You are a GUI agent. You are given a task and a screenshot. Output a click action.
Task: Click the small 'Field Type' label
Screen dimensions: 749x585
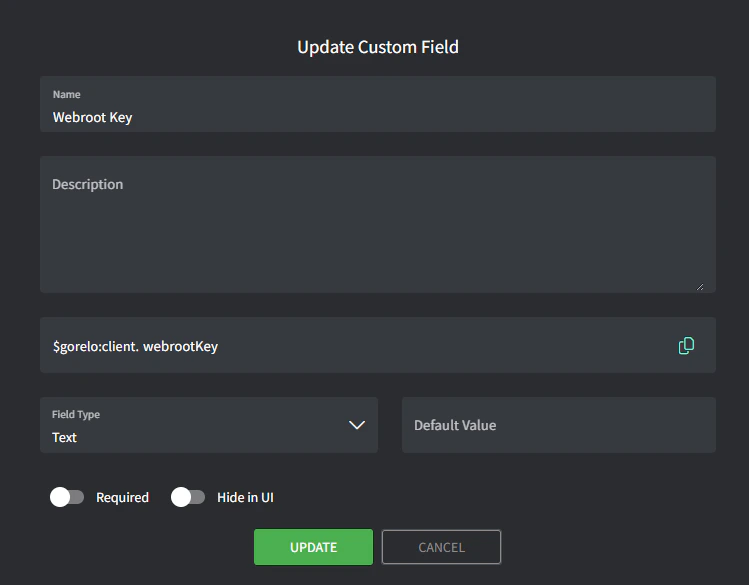(76, 414)
